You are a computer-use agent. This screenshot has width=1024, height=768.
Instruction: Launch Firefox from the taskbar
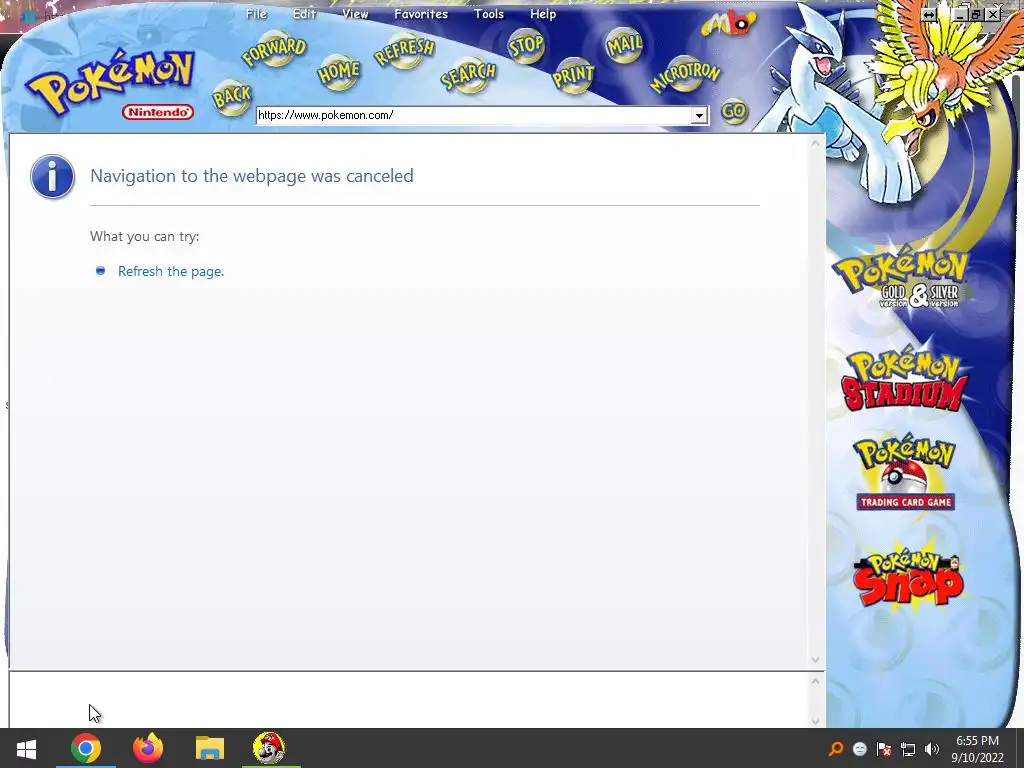pyautogui.click(x=148, y=748)
